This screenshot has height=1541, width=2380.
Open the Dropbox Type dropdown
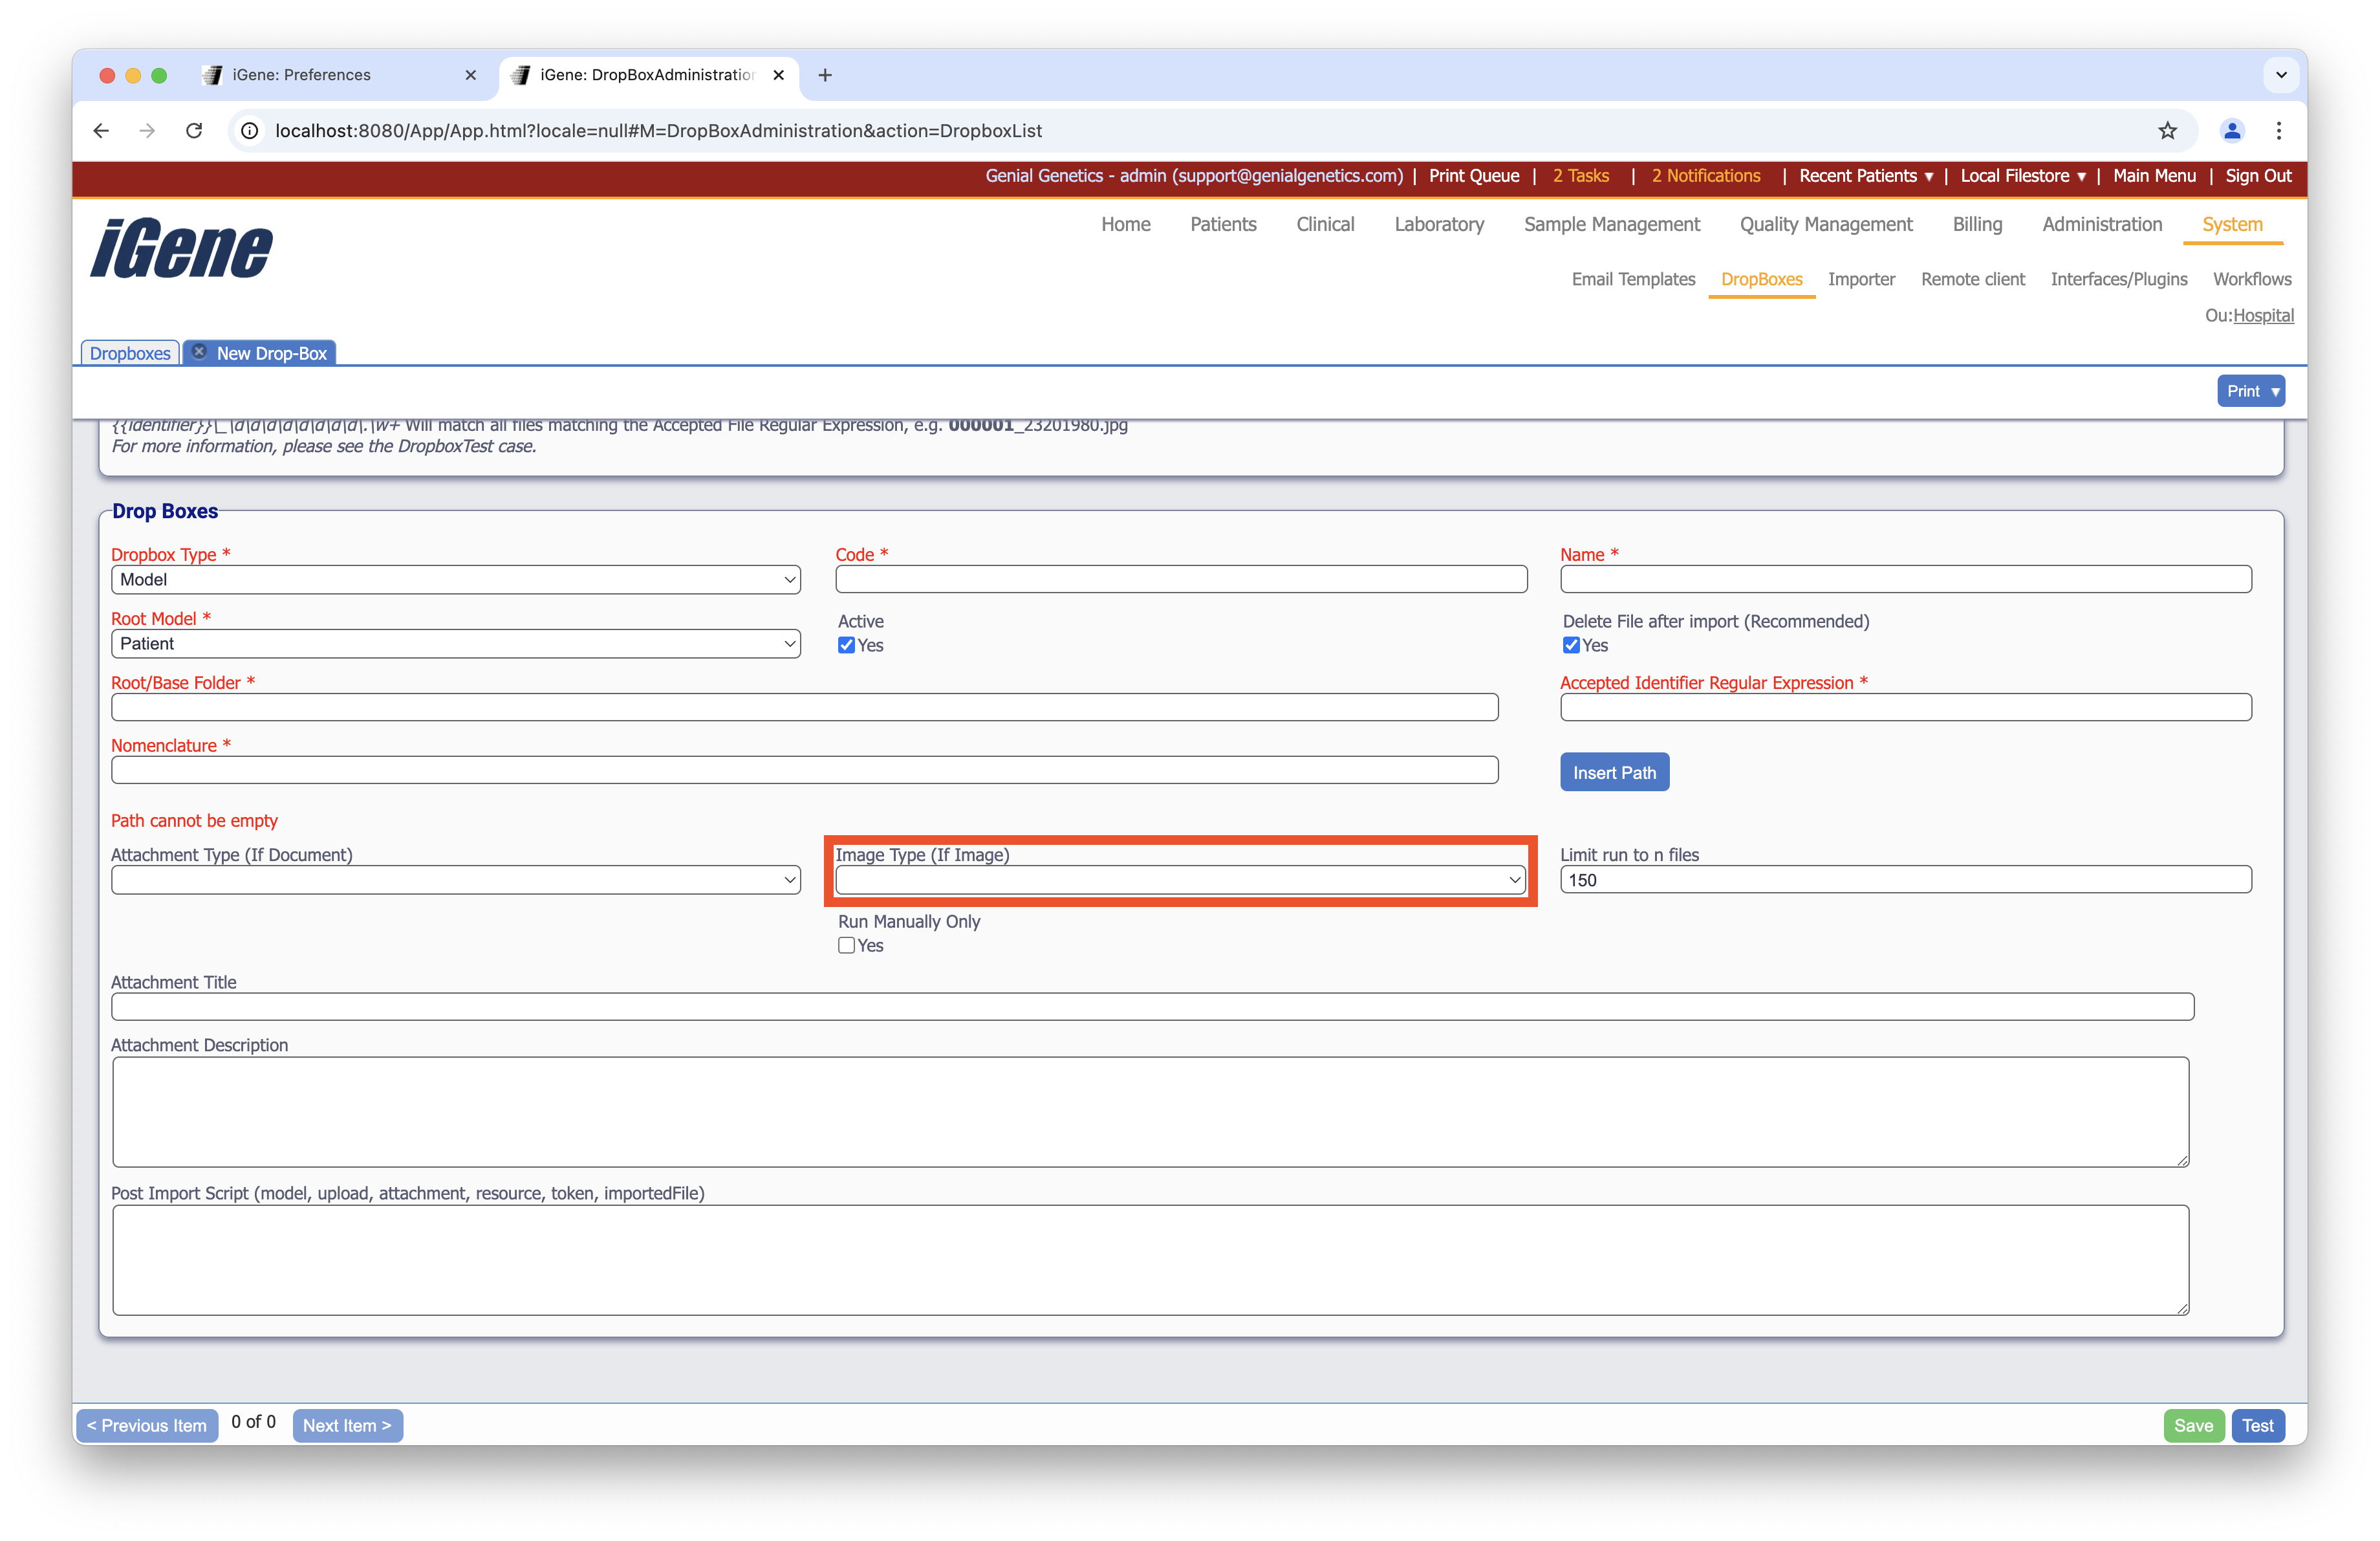tap(455, 579)
